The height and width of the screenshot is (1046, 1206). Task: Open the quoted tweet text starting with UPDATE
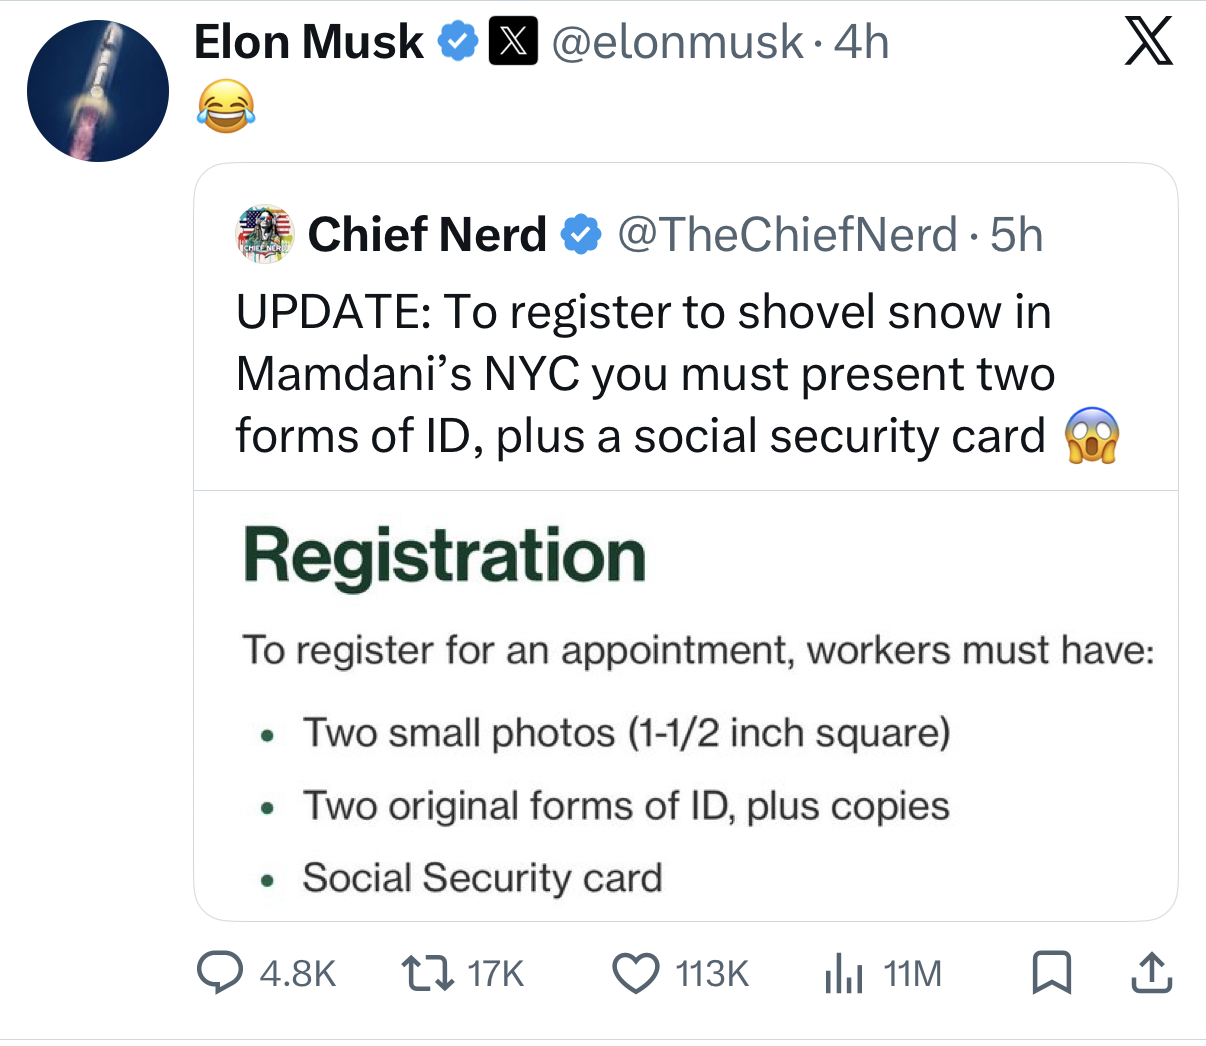[645, 374]
